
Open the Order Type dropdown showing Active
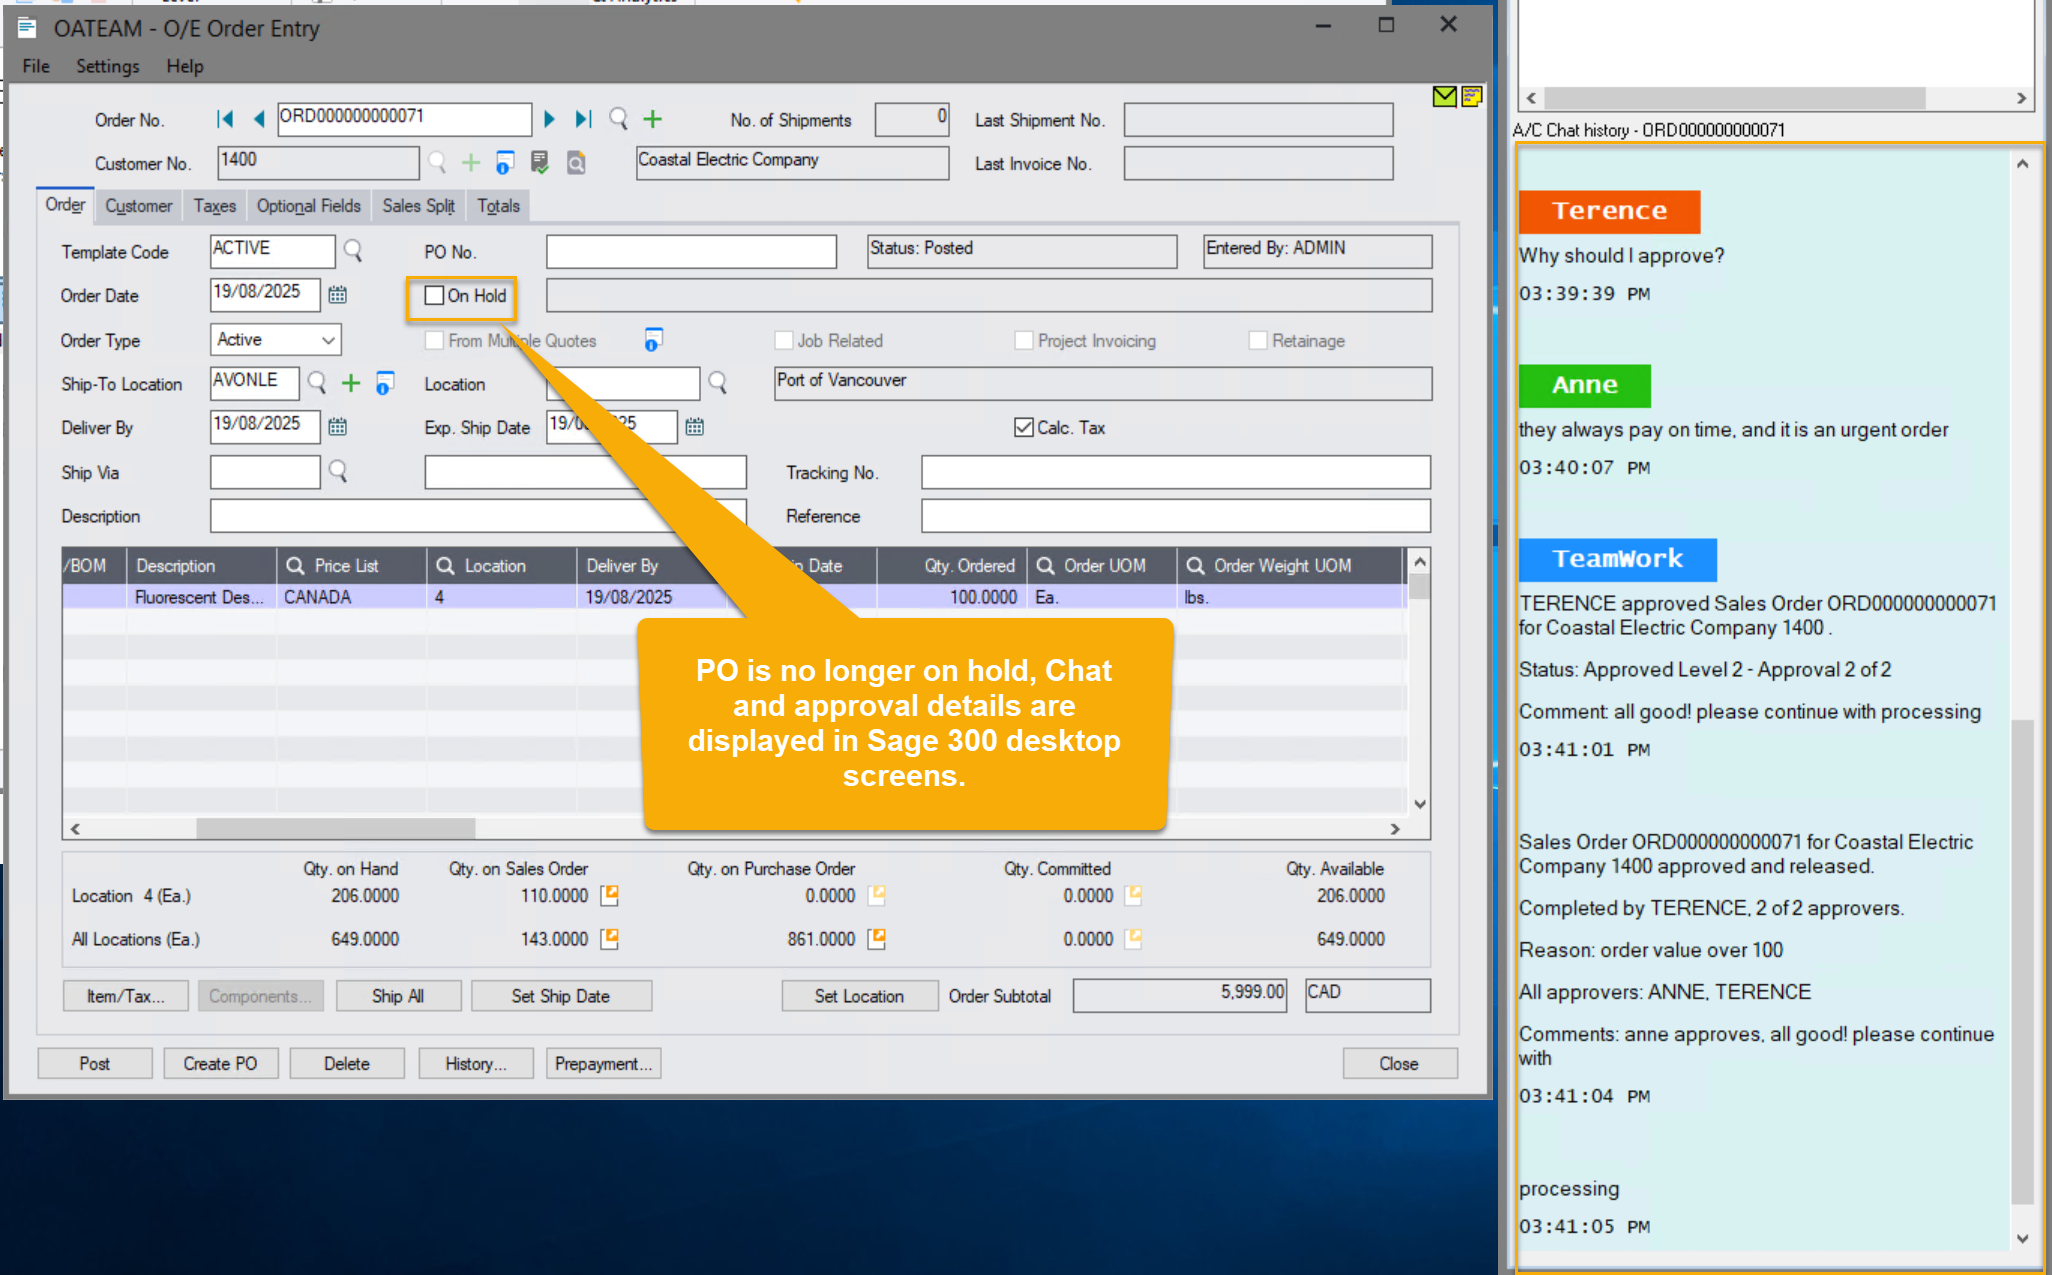click(x=329, y=340)
